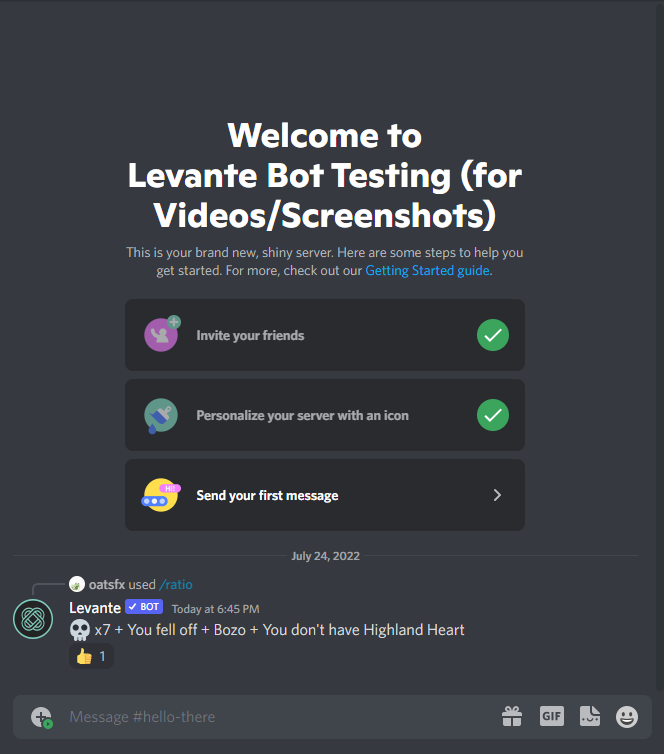The image size is (664, 754).
Task: Click the chat vertical scrollbar
Action: point(660,346)
